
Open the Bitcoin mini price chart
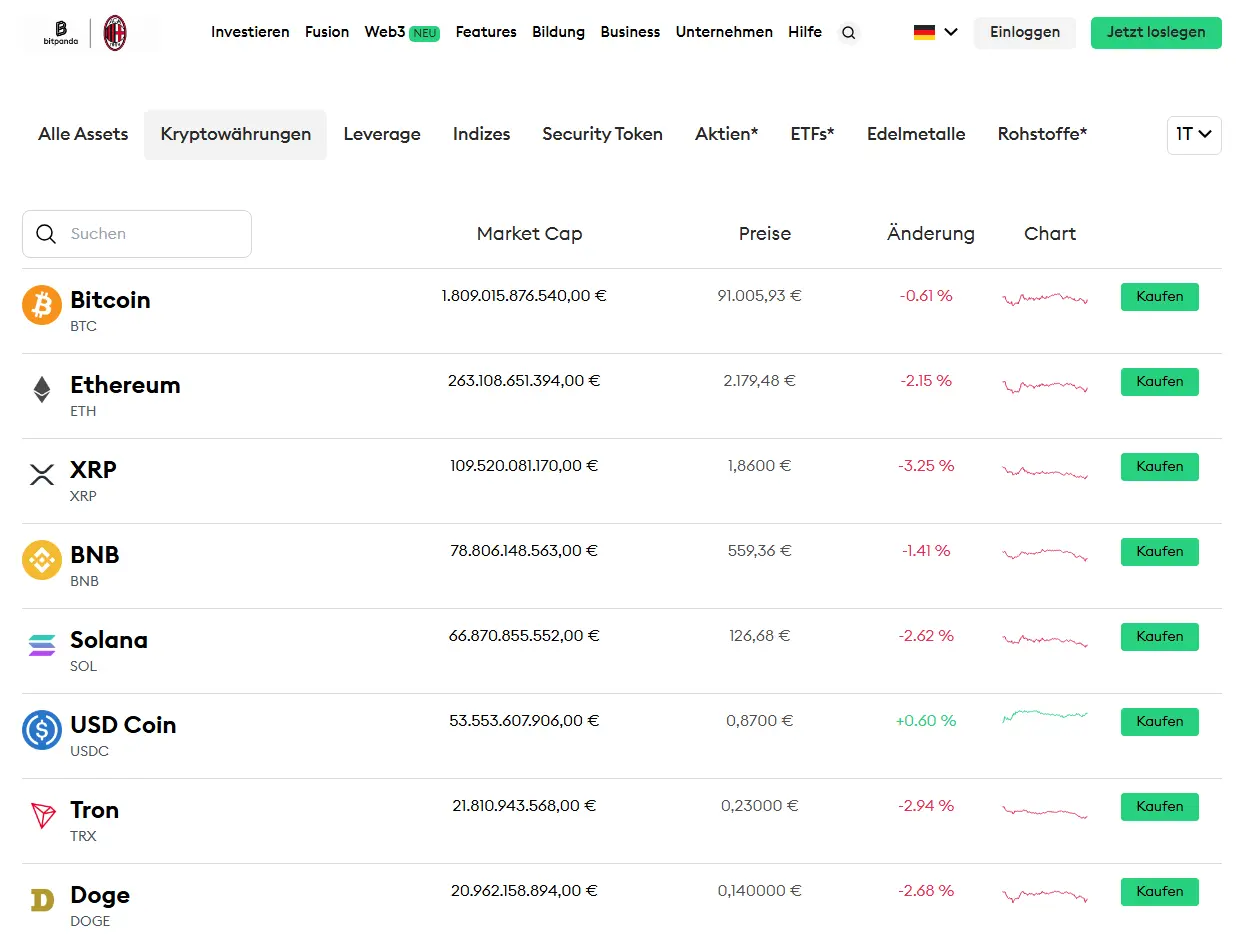[x=1045, y=297]
